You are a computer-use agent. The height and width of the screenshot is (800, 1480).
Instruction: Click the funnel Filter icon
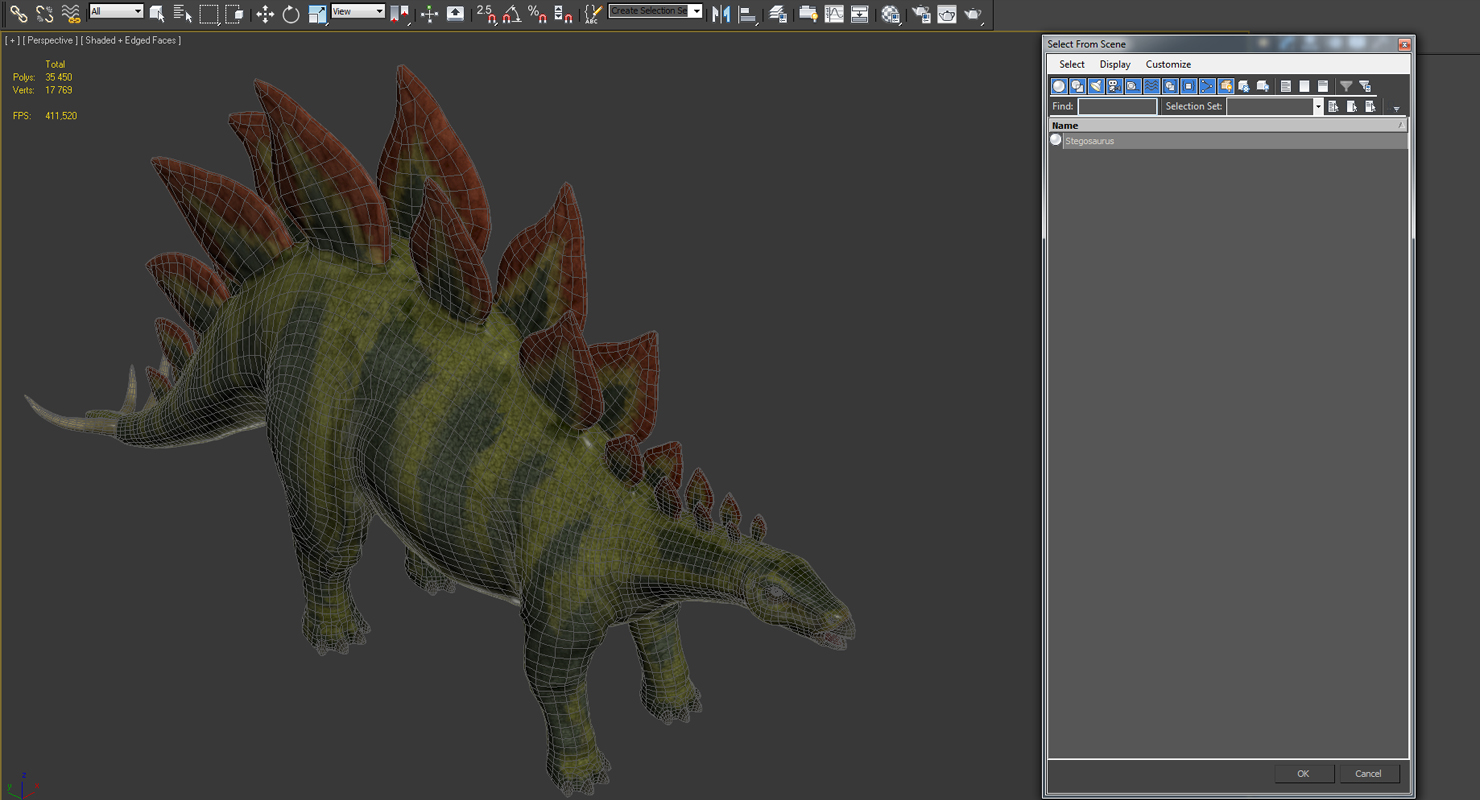[1346, 86]
